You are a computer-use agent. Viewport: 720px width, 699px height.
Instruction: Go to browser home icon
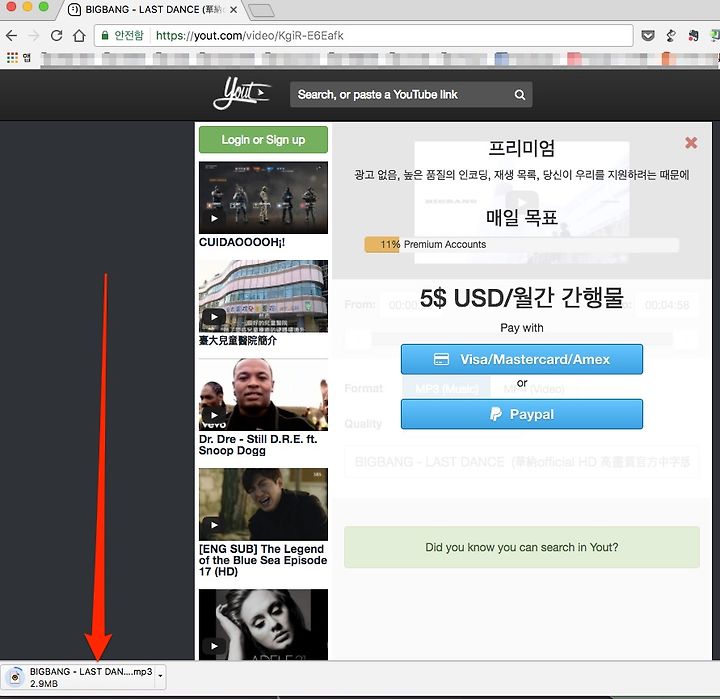[x=79, y=35]
